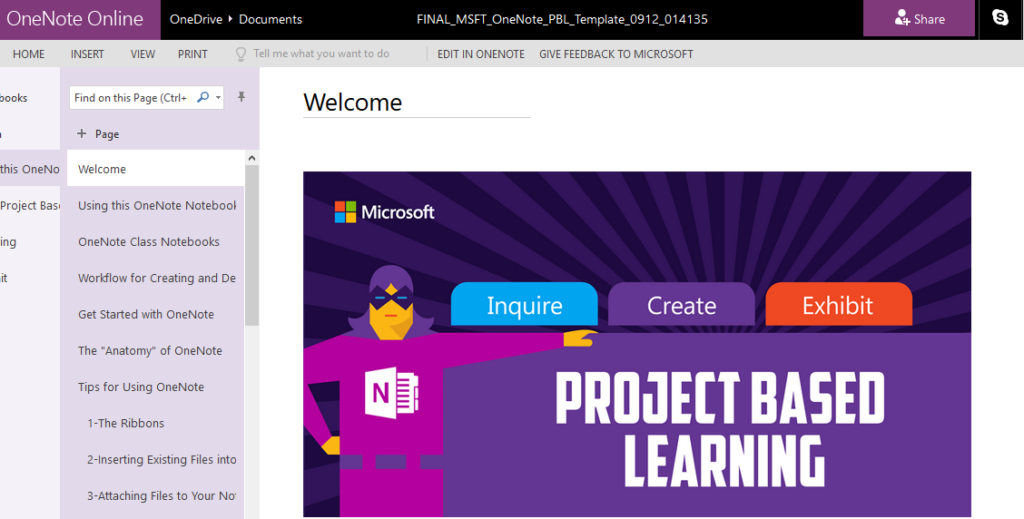Open the HOME ribbon tab
The width and height of the screenshot is (1024, 519).
[x=29, y=54]
